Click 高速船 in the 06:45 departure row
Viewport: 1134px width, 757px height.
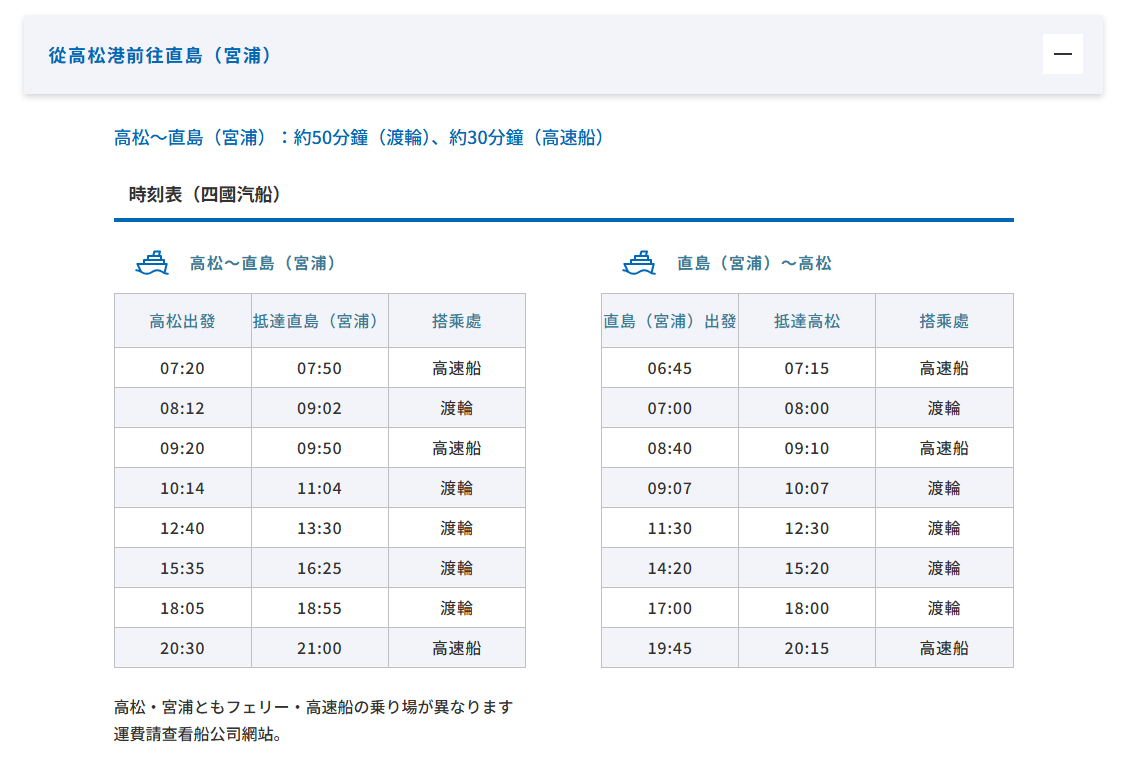945,368
